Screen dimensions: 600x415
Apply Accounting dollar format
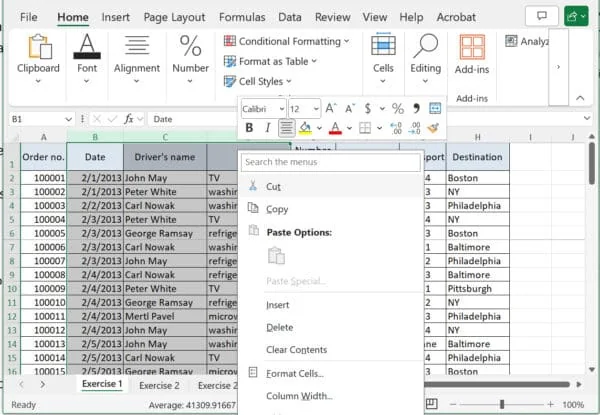pyautogui.click(x=368, y=109)
